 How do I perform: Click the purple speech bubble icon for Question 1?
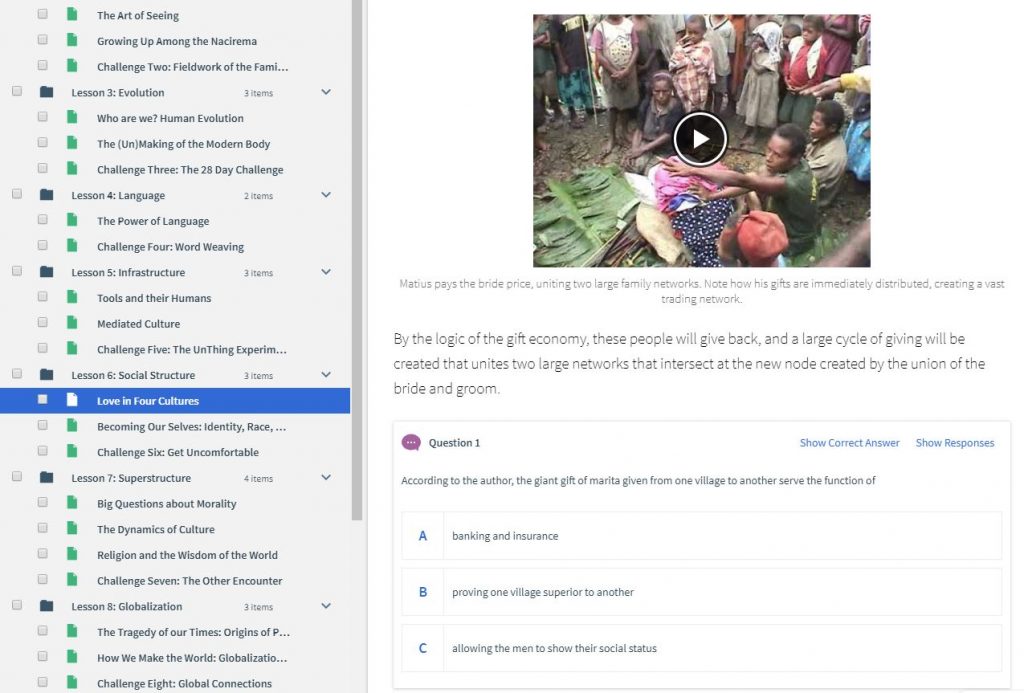click(411, 443)
